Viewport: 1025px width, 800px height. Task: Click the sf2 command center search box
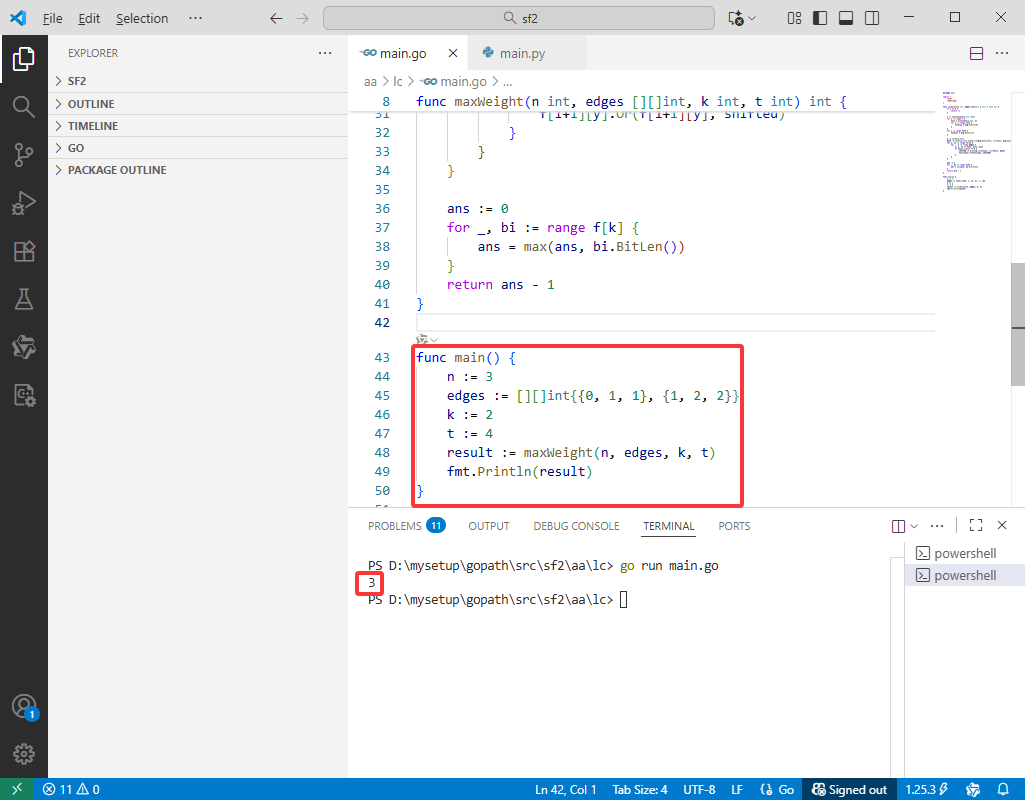tap(519, 18)
